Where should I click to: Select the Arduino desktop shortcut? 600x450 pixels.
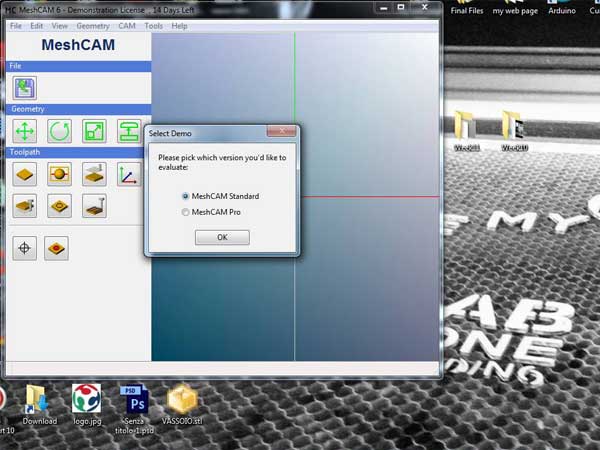tap(562, 8)
